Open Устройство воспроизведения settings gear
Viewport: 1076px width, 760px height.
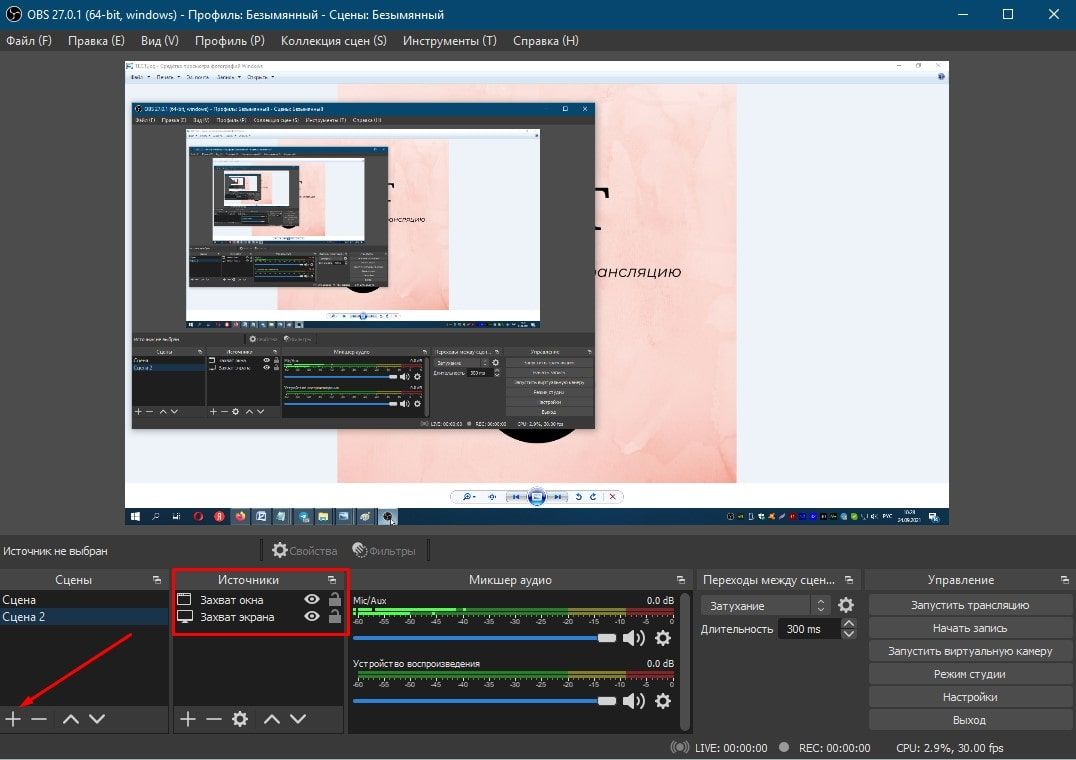pos(663,701)
